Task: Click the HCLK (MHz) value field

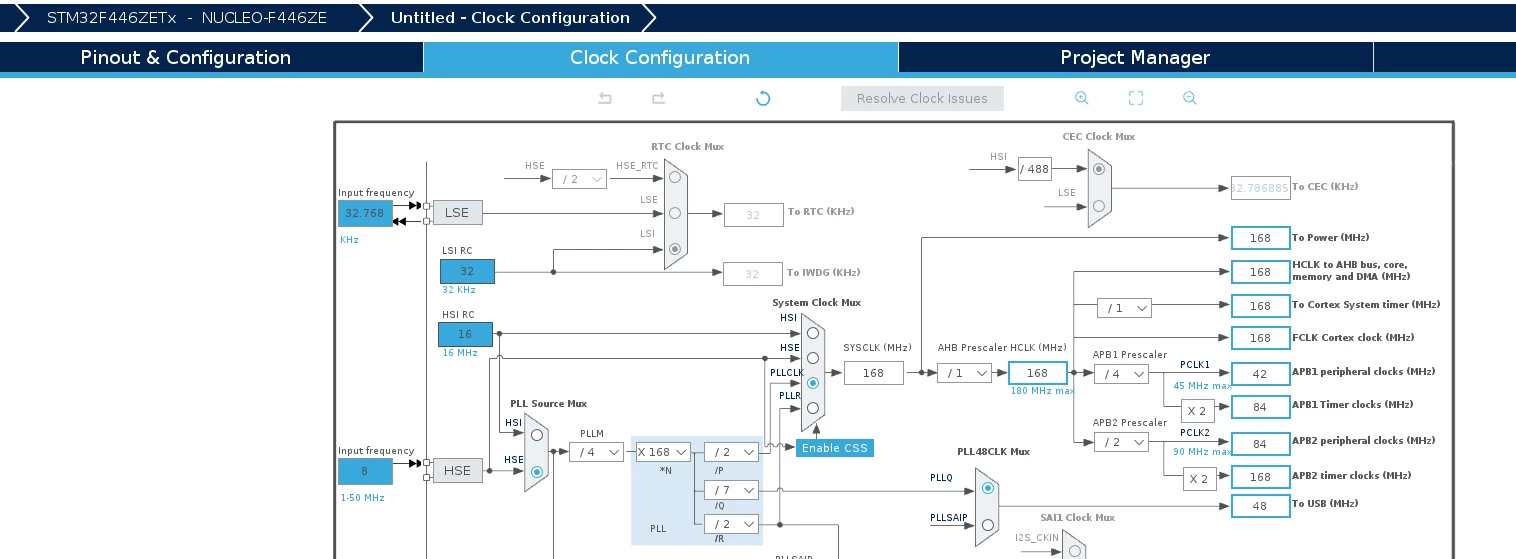Action: coord(1038,373)
